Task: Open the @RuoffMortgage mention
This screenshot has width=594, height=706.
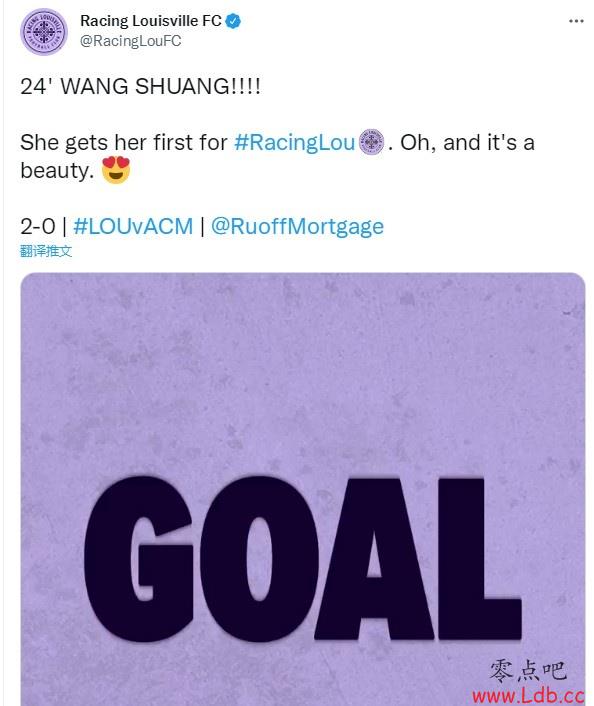Action: 297,226
